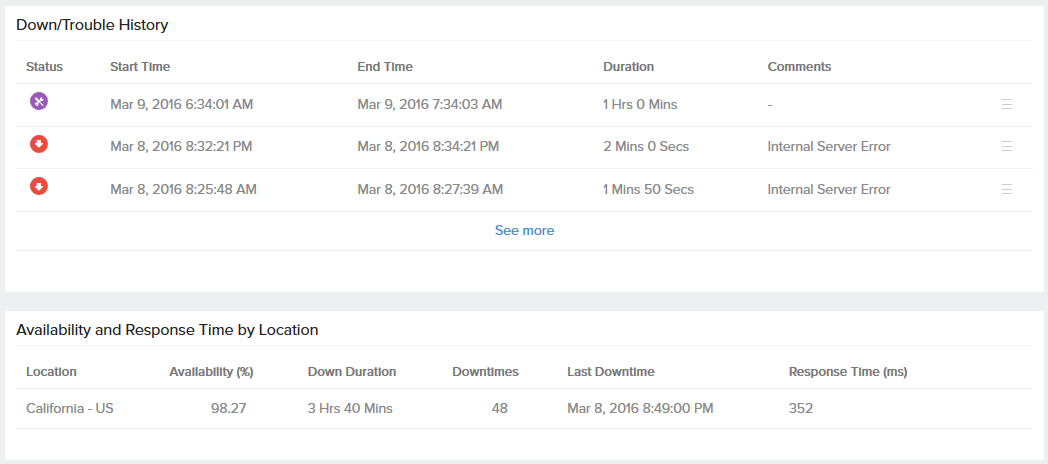Click the Availability (%) column header
Screen dimensions: 1048x464
tap(211, 372)
